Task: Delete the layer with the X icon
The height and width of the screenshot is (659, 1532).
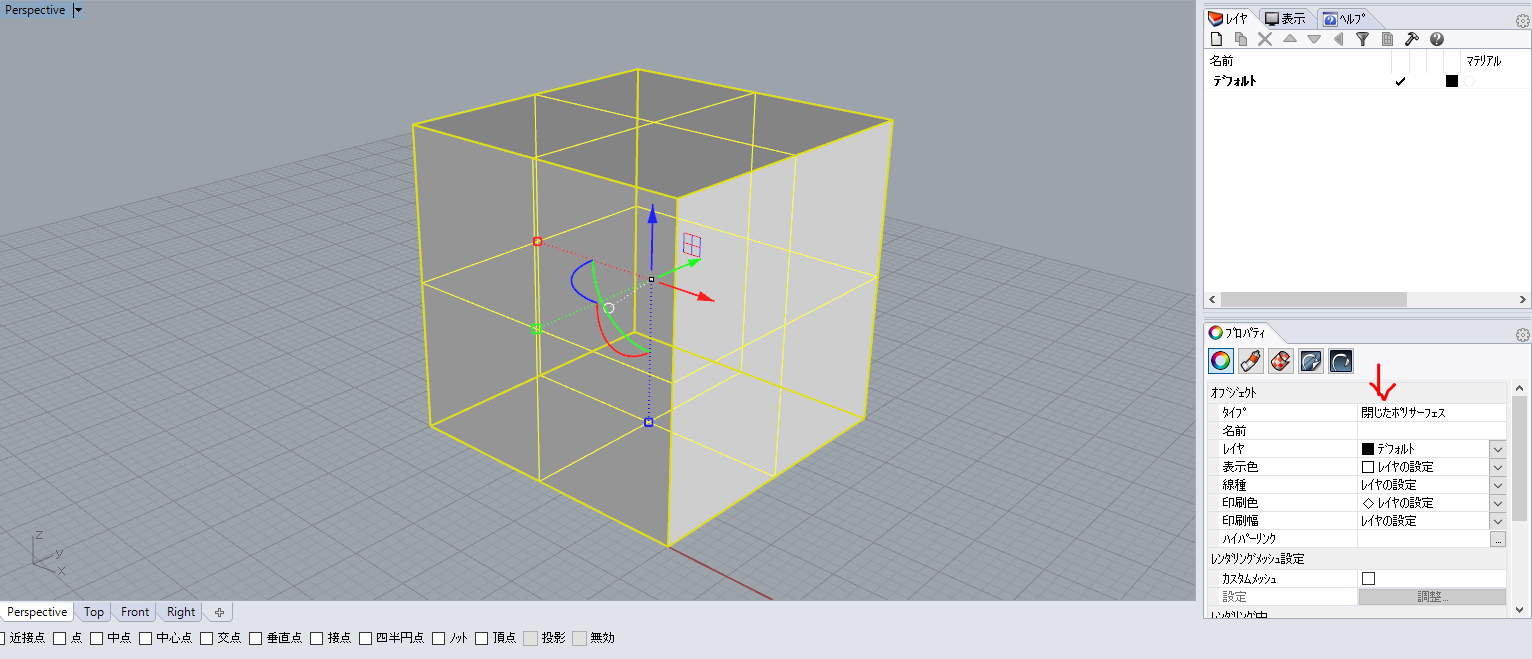Action: (1265, 39)
